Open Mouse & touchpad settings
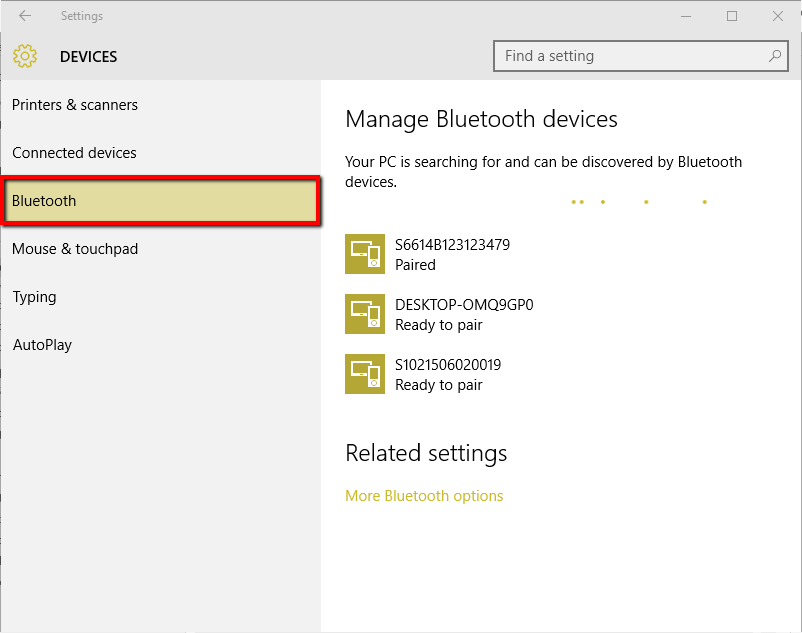 coord(75,249)
